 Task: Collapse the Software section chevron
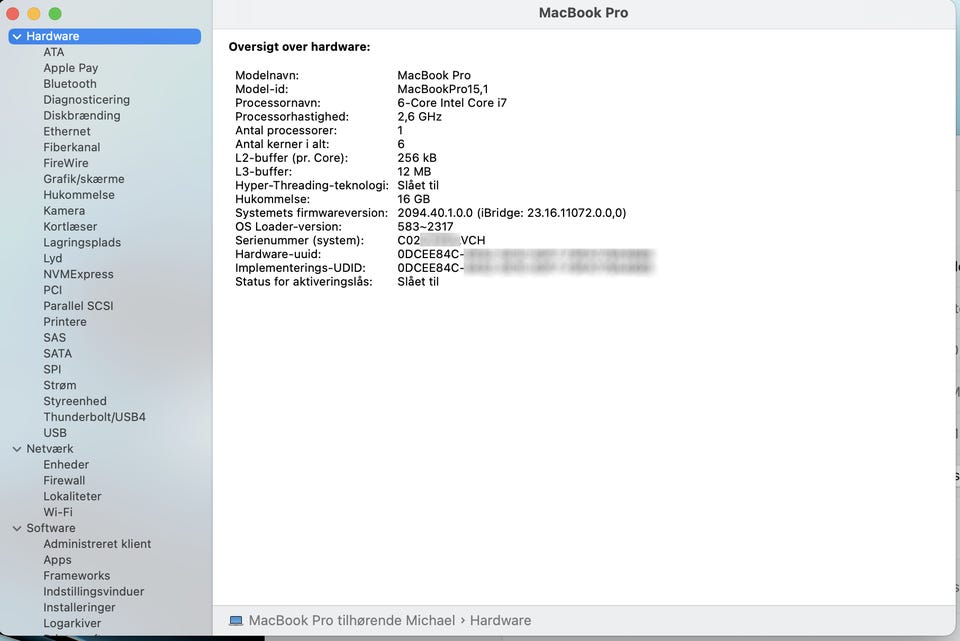17,528
